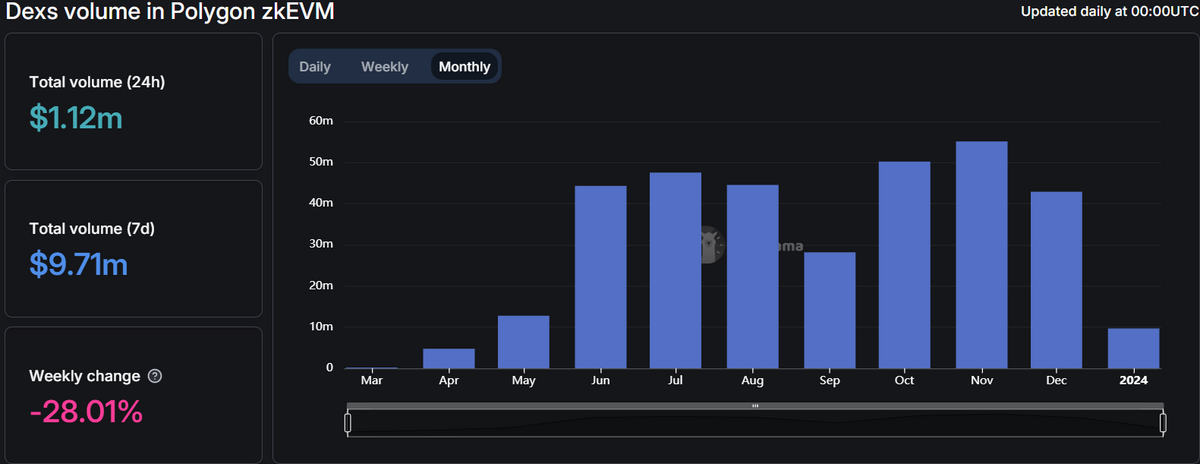Screen dimensions: 1200x464
Task: Click the 30m y-axis label
Action: (x=321, y=244)
